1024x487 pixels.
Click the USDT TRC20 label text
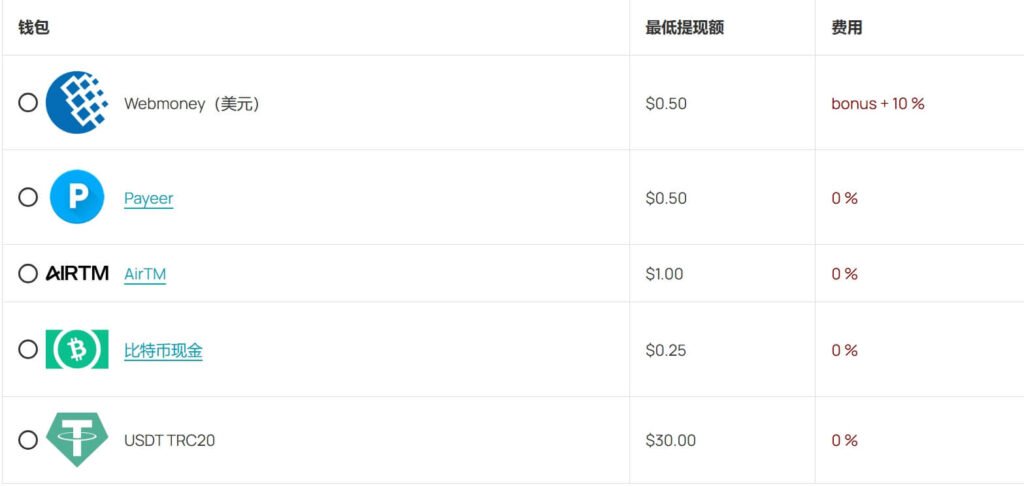[x=169, y=440]
